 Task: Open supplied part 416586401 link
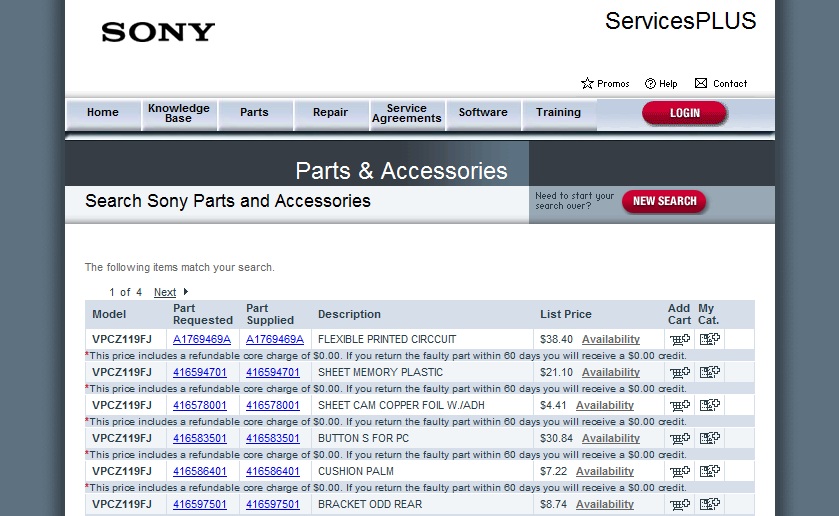[x=272, y=472]
